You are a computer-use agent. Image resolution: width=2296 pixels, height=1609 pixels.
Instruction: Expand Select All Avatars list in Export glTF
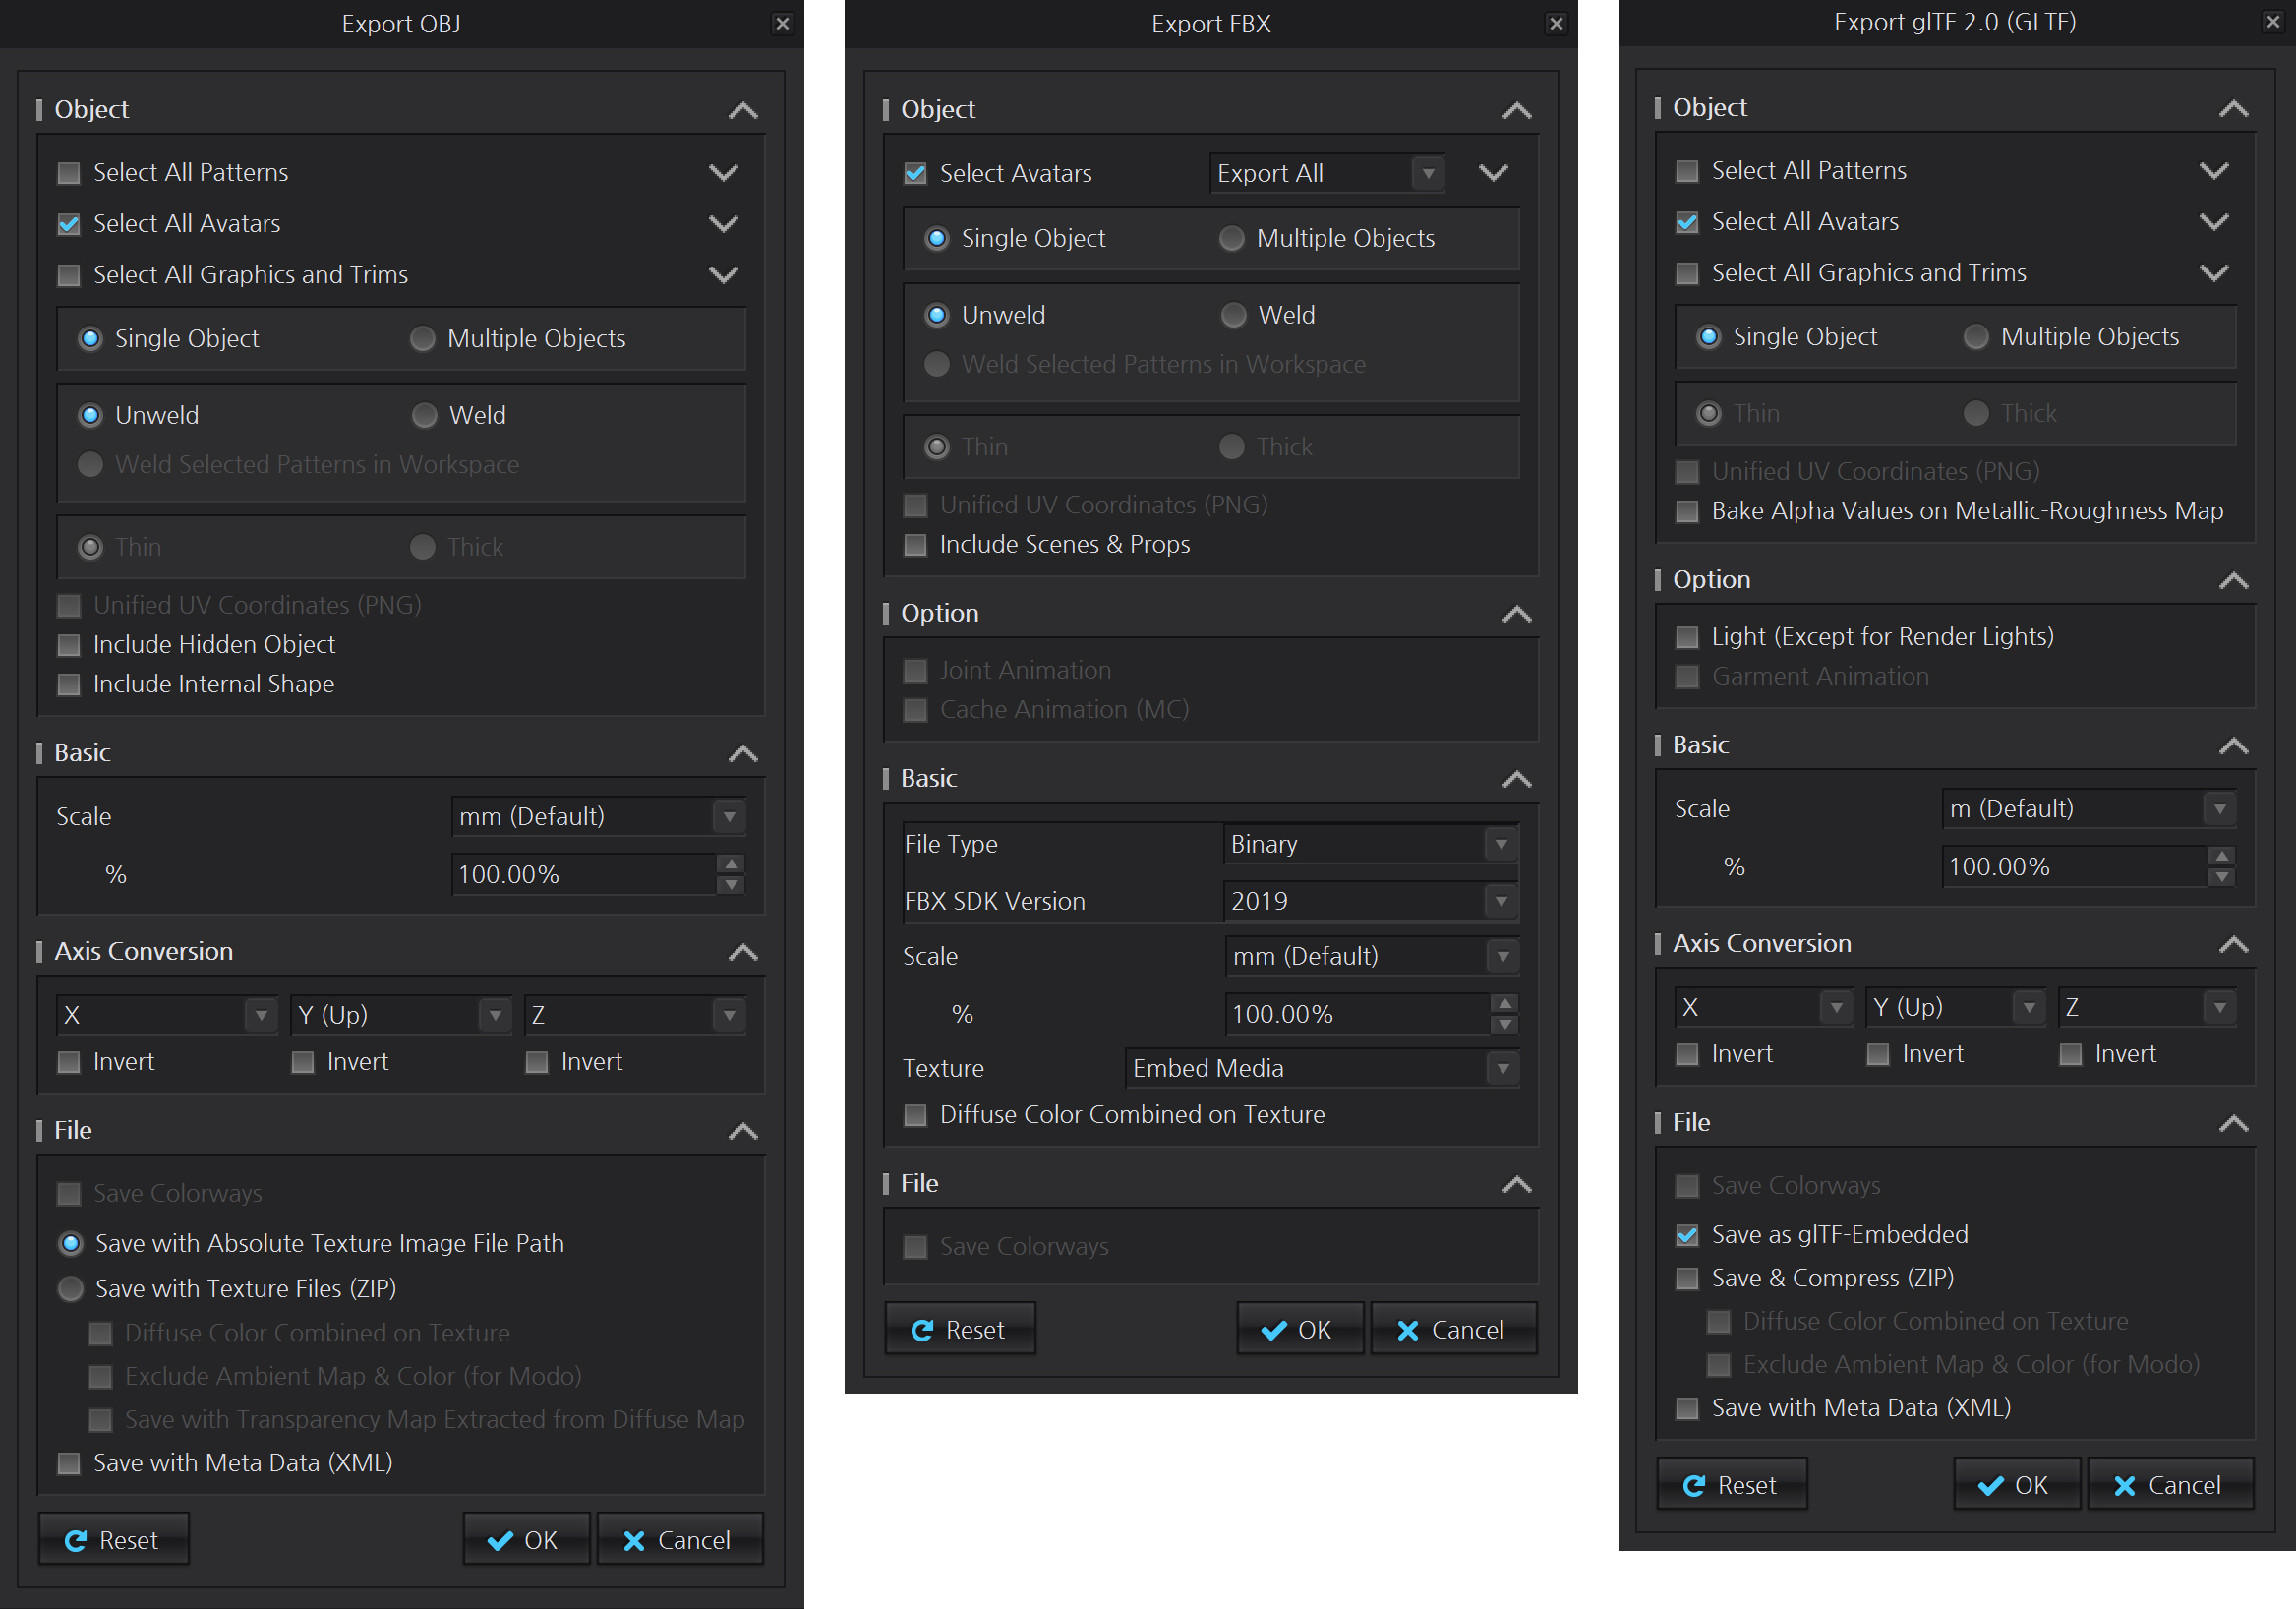(2215, 222)
